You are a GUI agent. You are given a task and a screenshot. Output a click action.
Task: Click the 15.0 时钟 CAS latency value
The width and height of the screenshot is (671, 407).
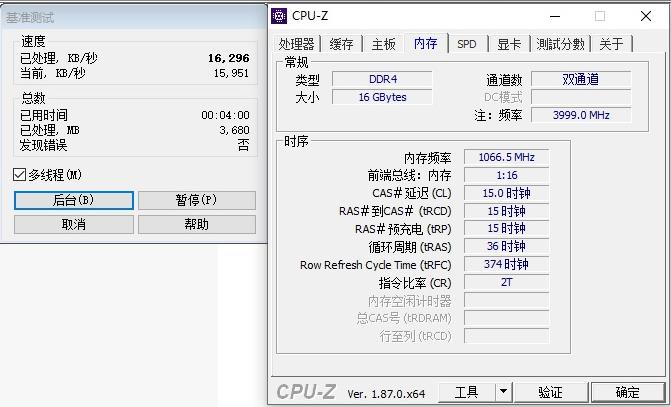(506, 193)
